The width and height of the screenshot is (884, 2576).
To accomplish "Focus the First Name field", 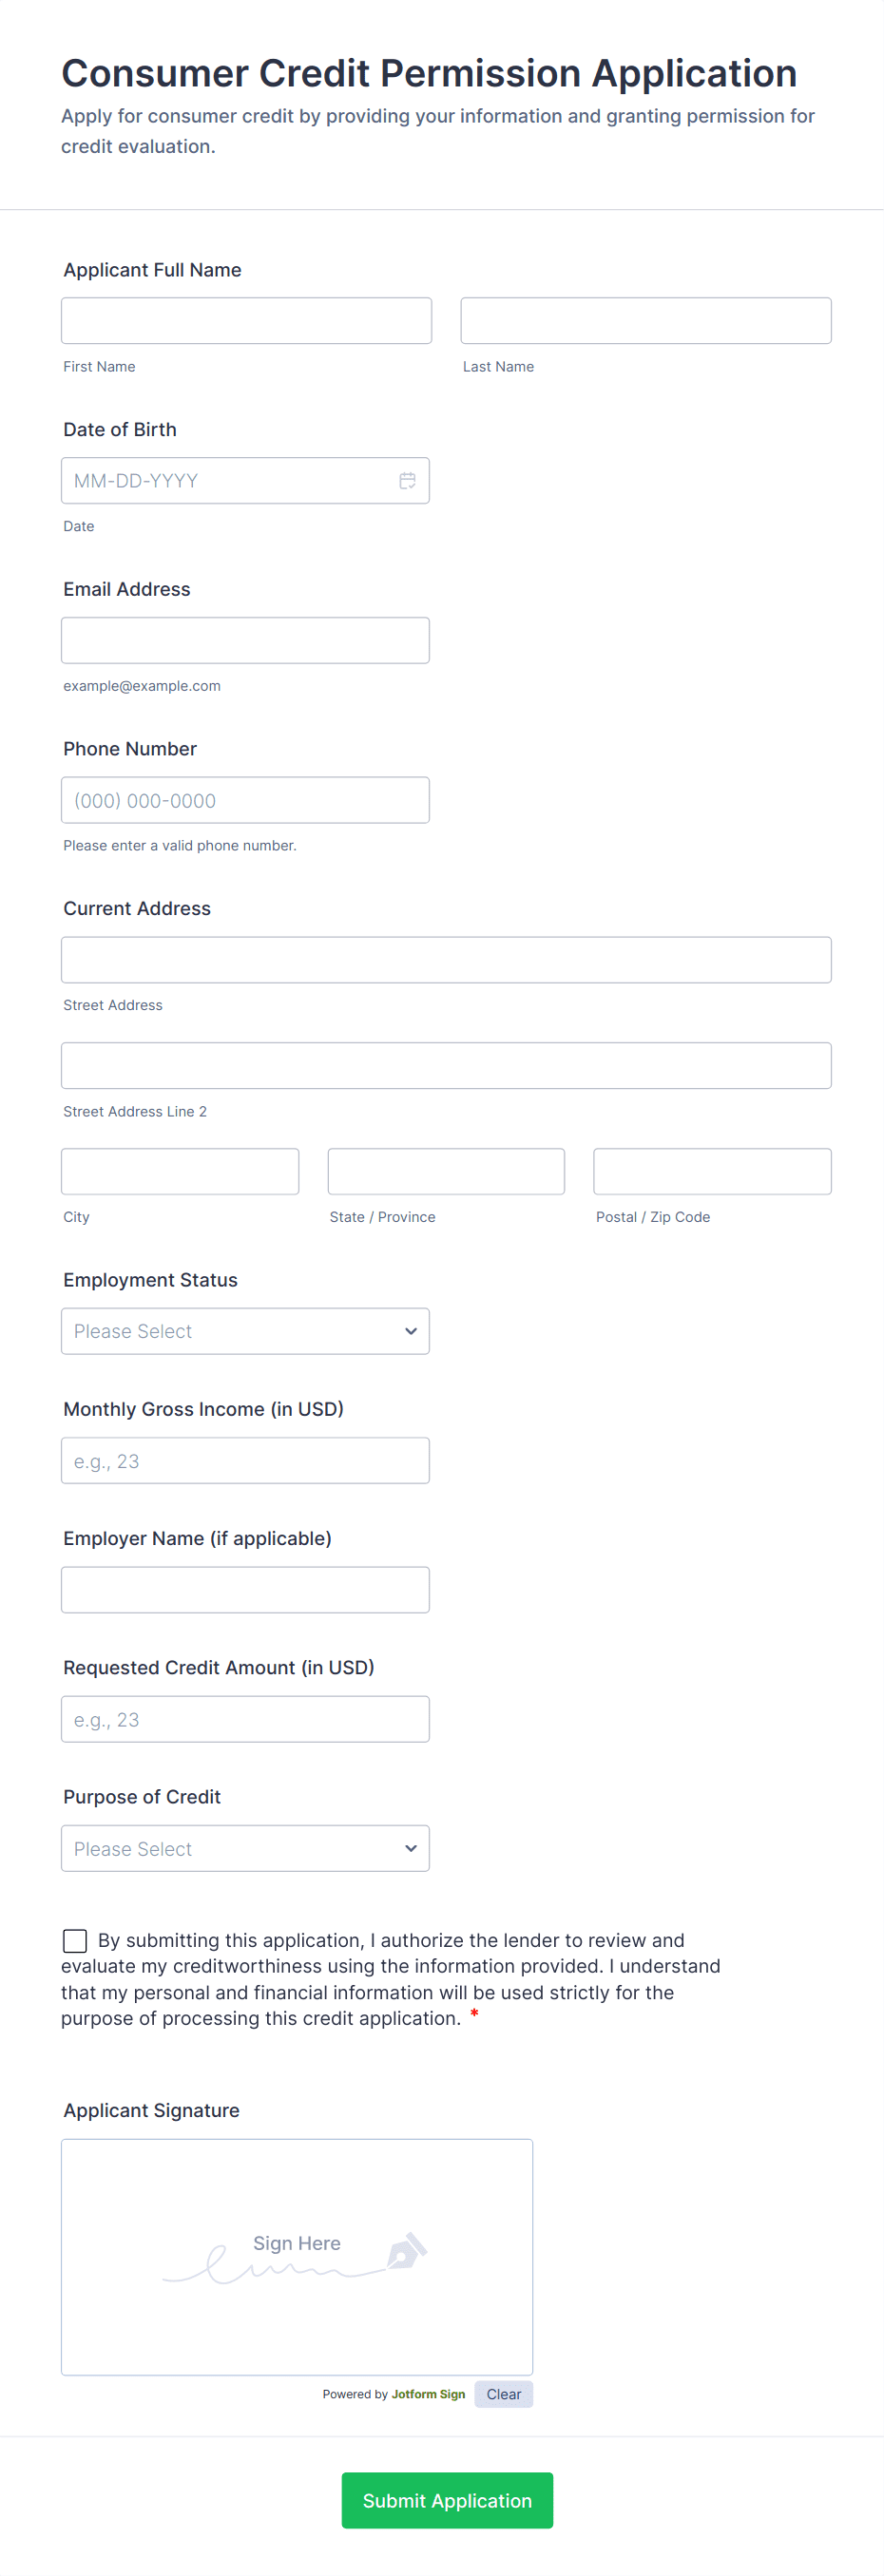I will point(246,321).
